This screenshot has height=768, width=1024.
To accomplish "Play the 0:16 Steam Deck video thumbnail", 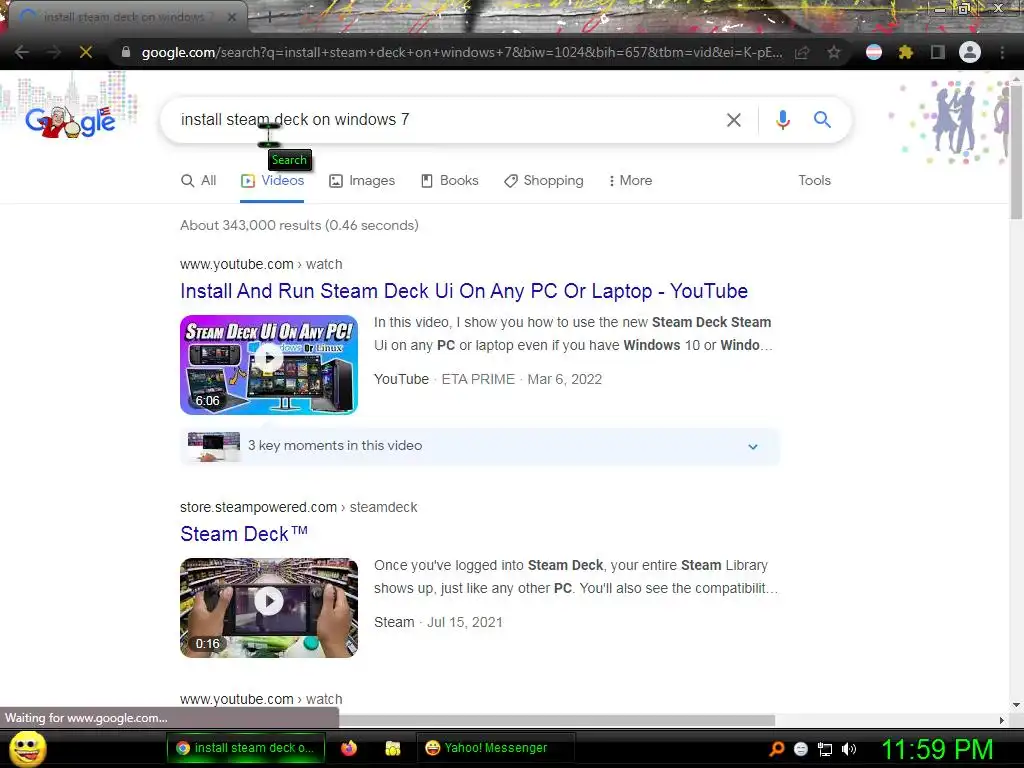I will point(269,608).
